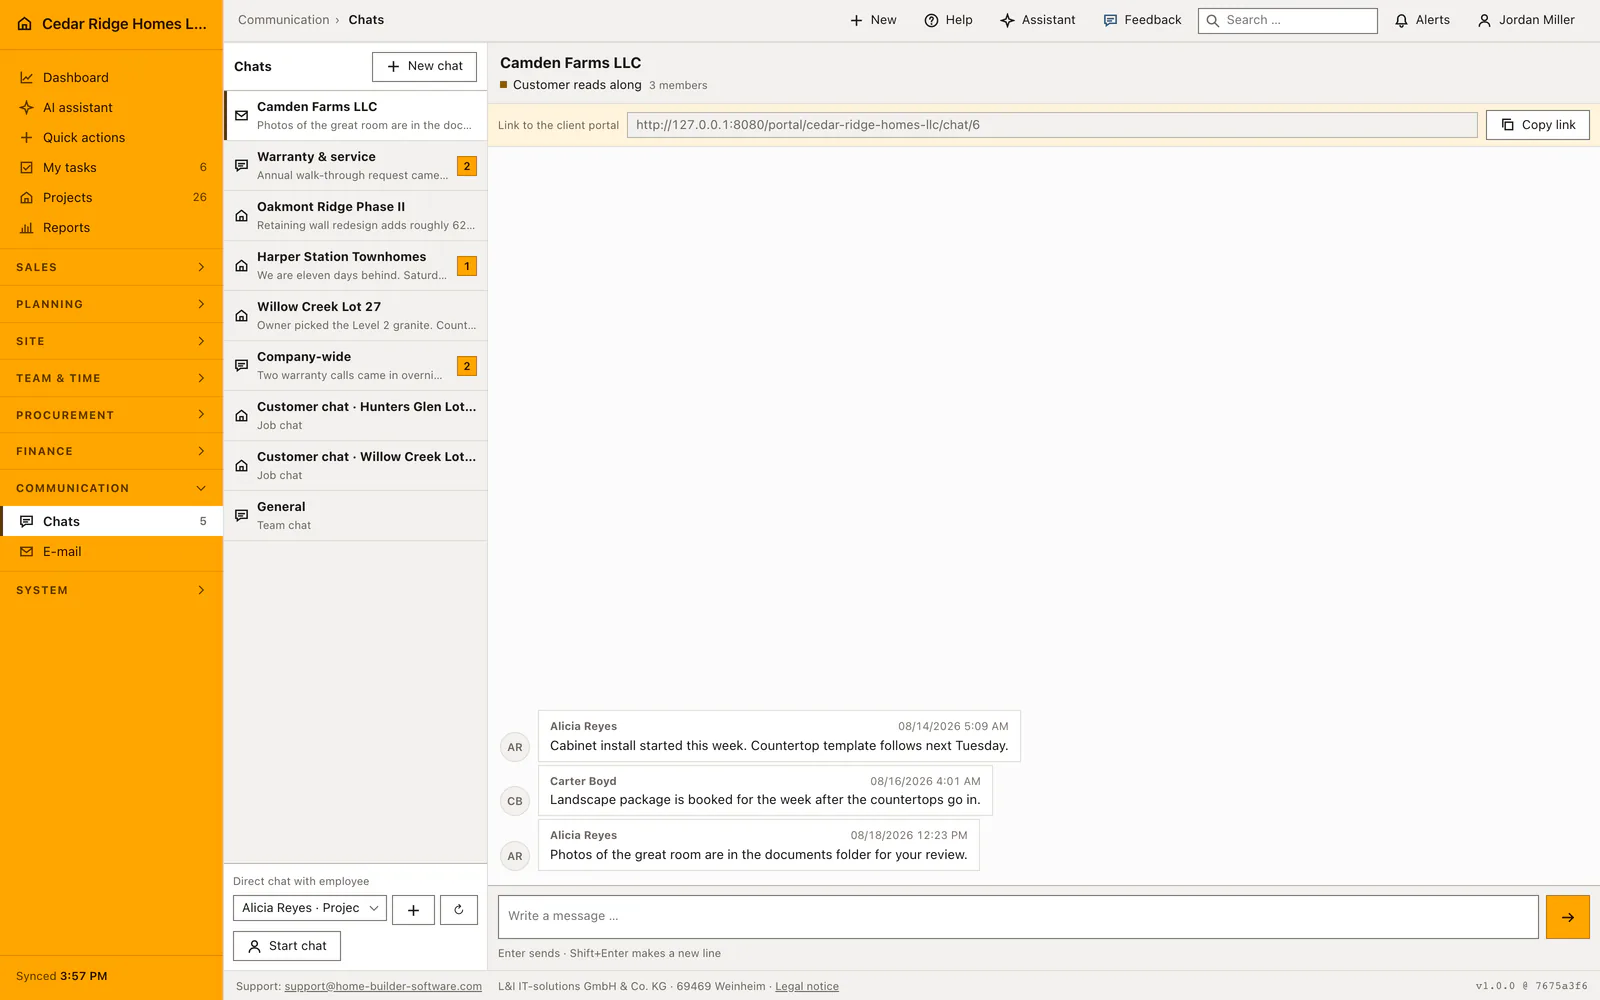The width and height of the screenshot is (1600, 1000).
Task: Open the Legal notice link
Action: pyautogui.click(x=807, y=986)
